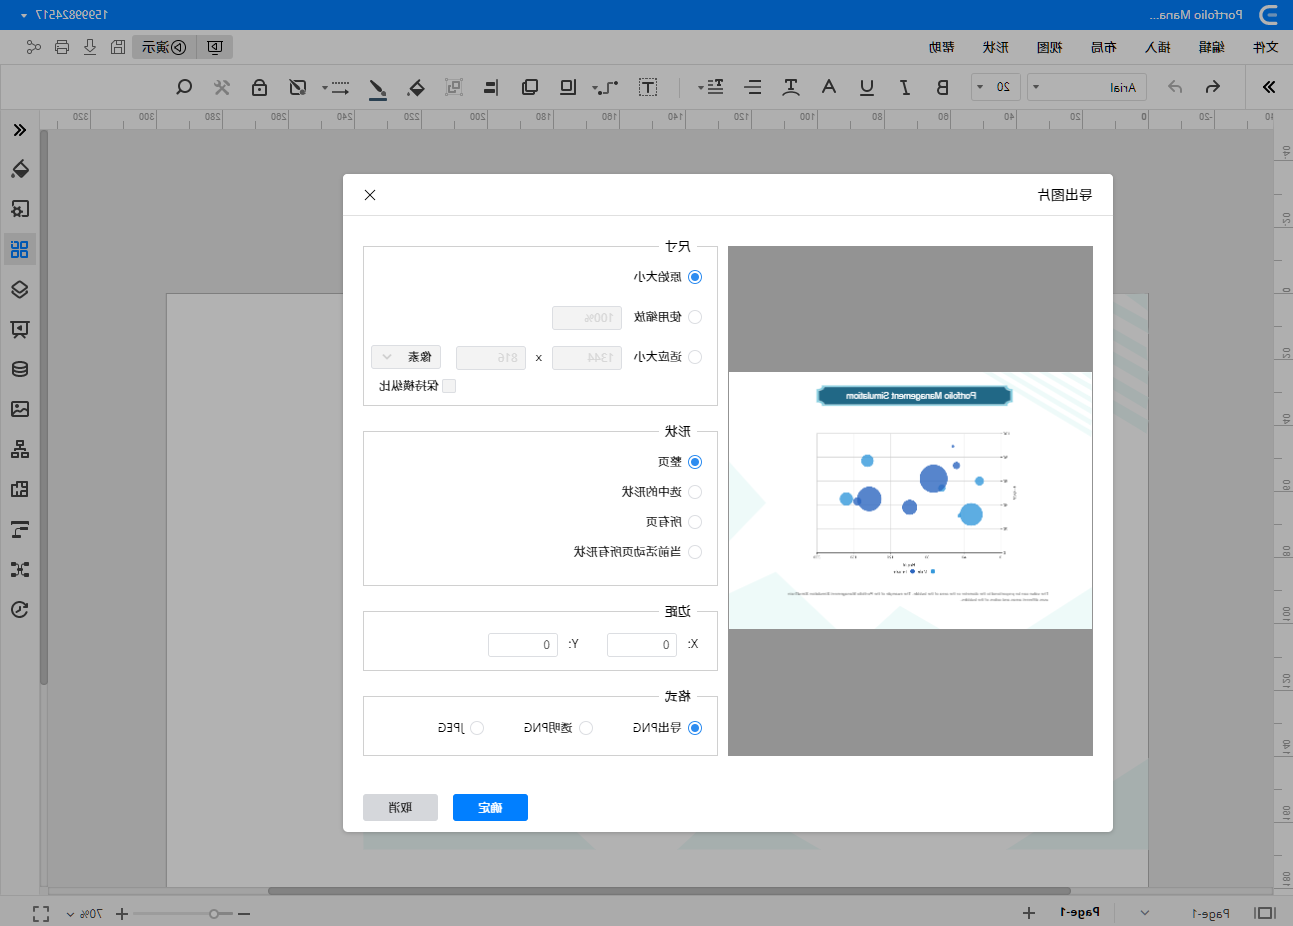Screen dimensions: 1293x926
Task: Click the export download icon
Action: [90, 47]
